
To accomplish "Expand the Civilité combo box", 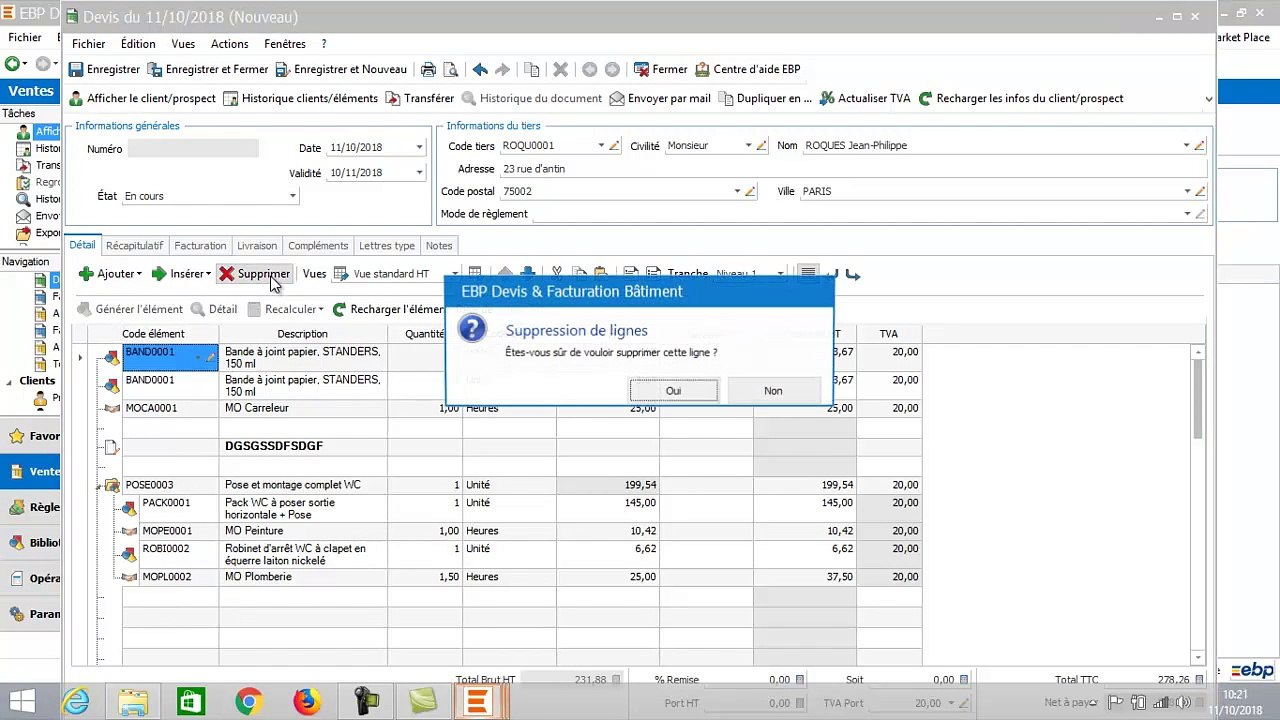I will point(747,146).
